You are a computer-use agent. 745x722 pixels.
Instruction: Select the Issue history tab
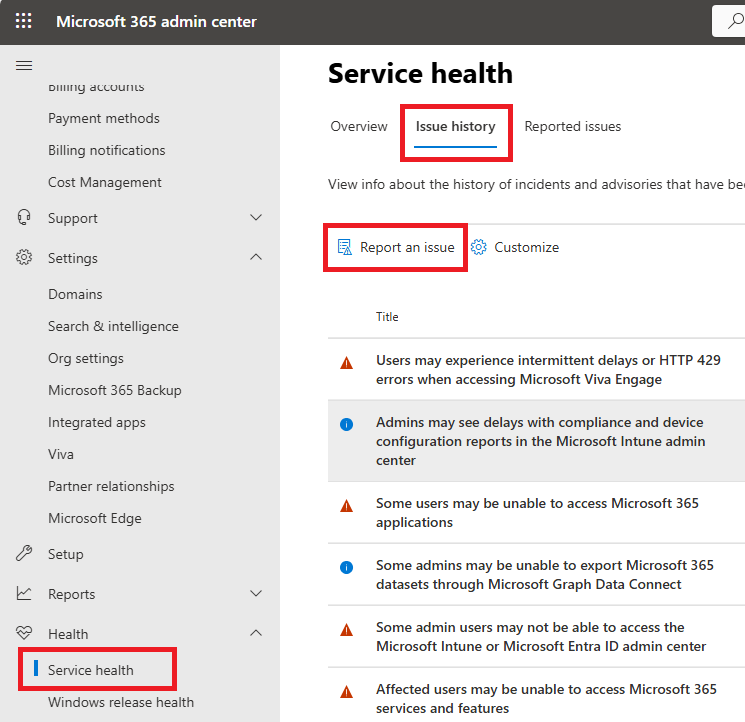tap(455, 126)
